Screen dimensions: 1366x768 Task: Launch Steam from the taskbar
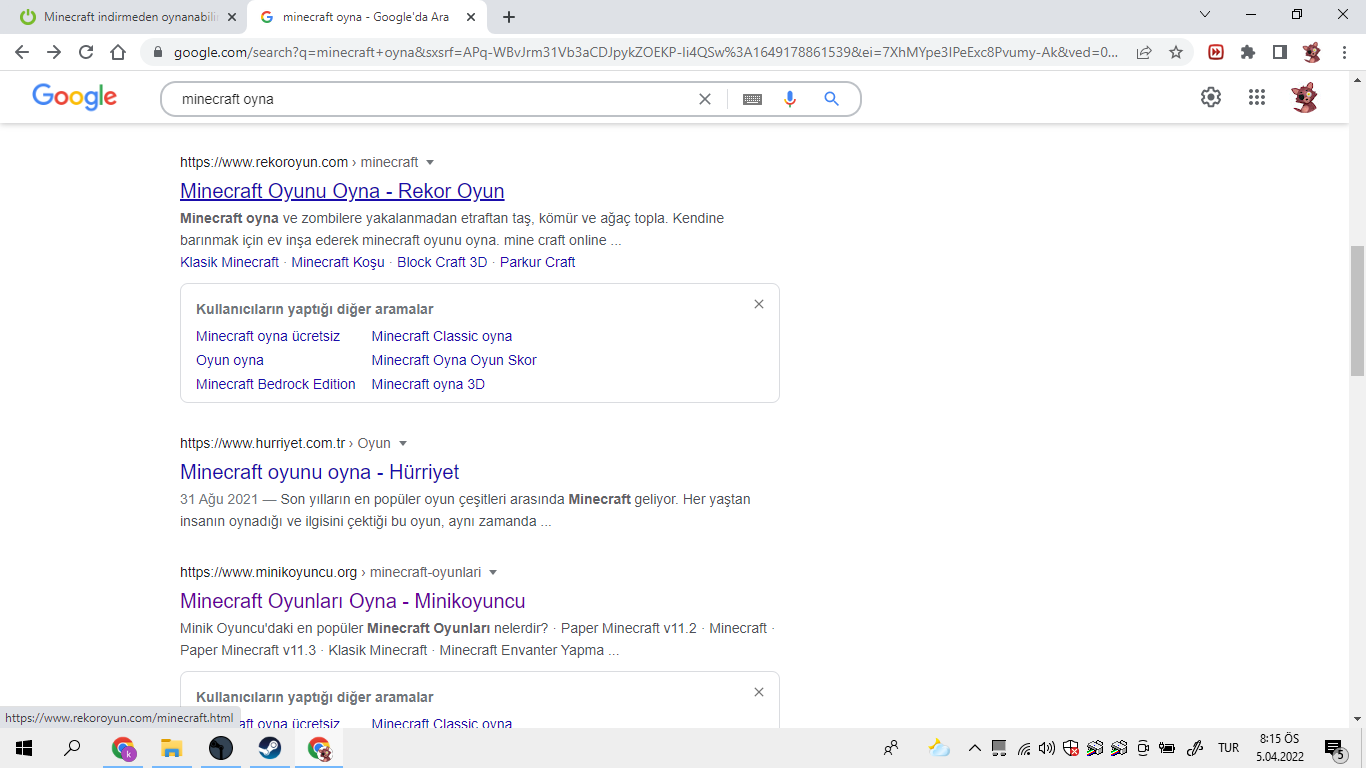coord(270,748)
